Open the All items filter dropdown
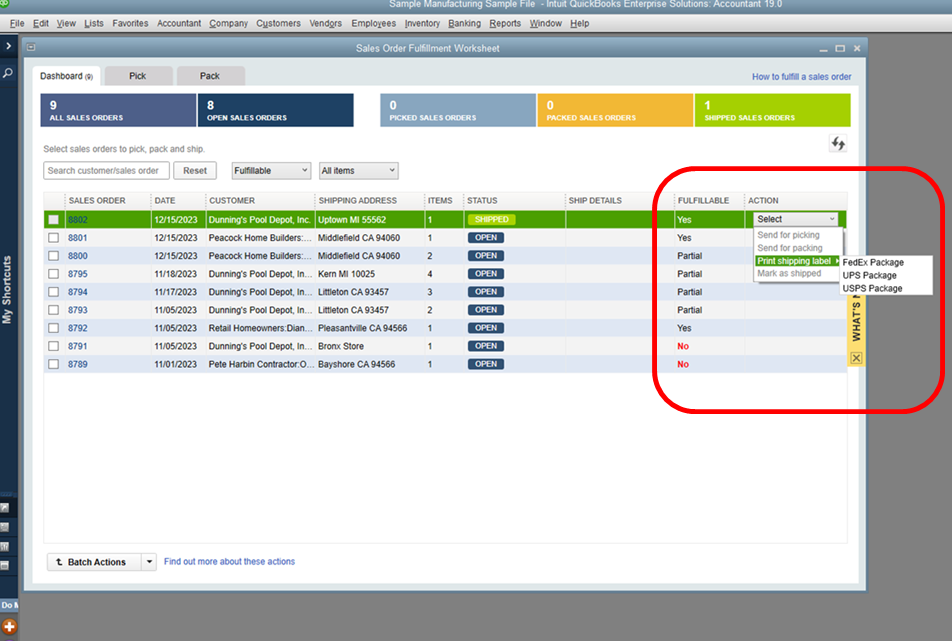 359,171
